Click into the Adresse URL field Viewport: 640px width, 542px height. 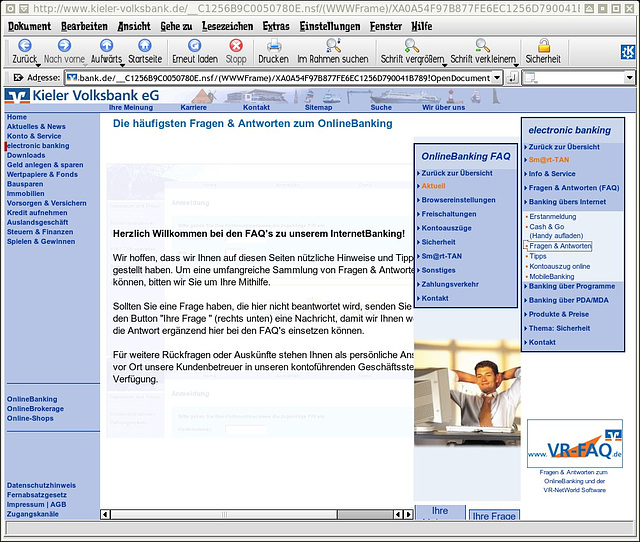coord(278,78)
